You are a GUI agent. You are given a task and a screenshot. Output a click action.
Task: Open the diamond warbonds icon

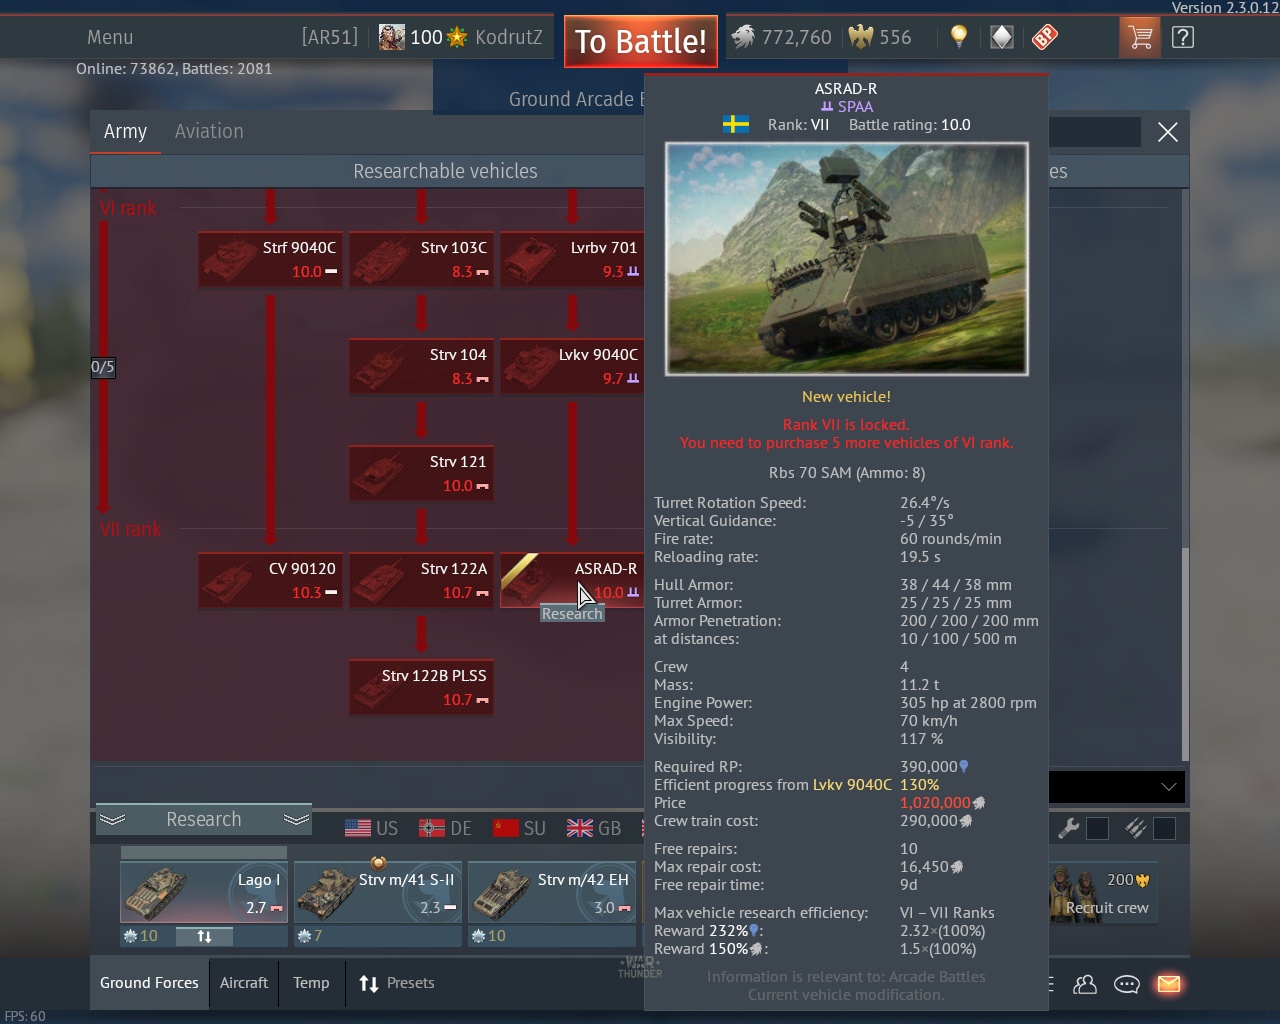click(x=1002, y=38)
